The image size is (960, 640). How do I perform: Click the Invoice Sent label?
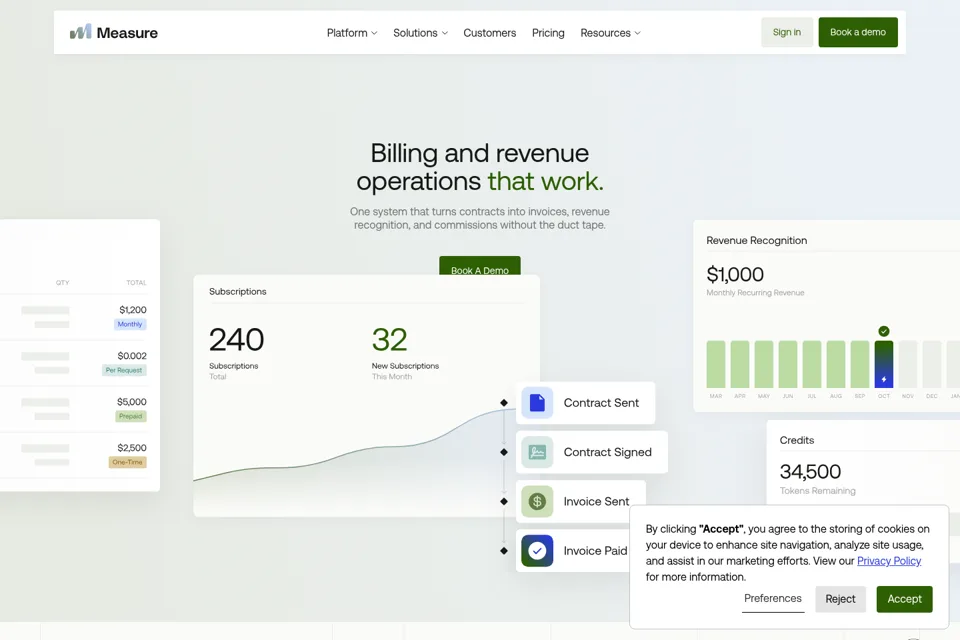596,502
